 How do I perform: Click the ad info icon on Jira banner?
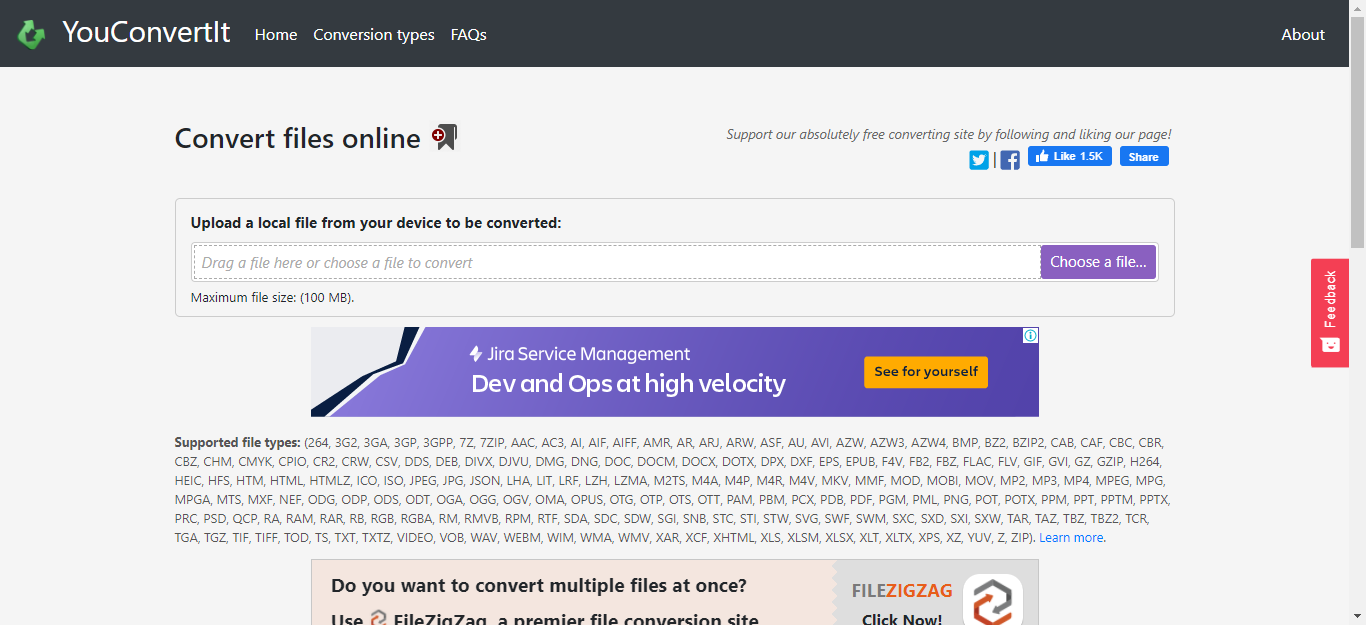(1030, 336)
